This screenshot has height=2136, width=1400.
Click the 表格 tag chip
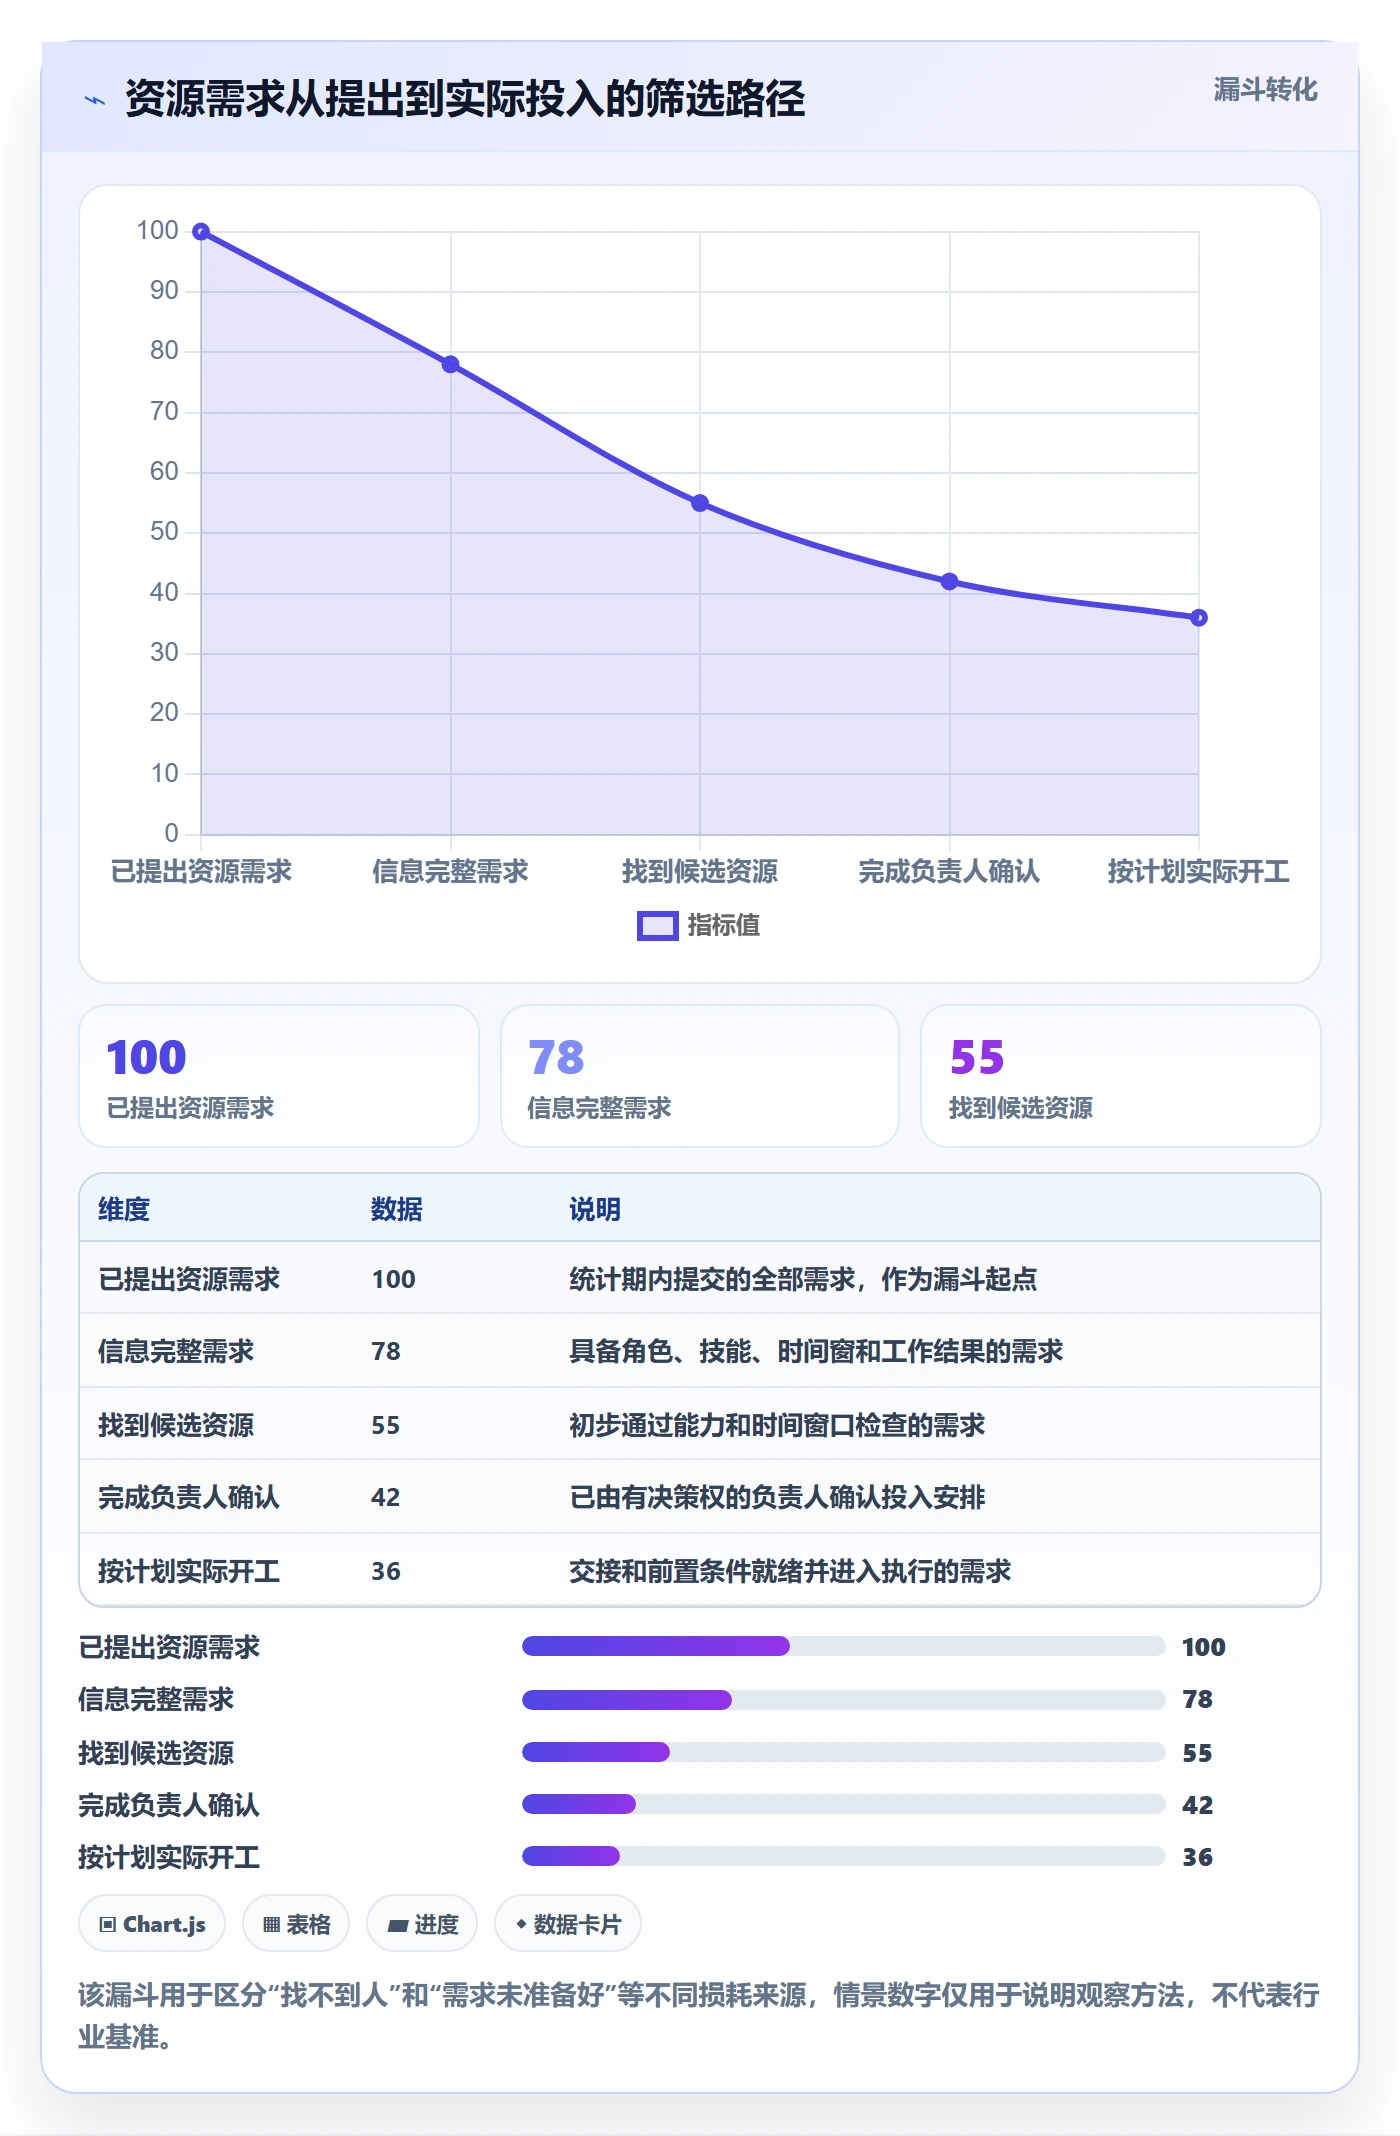[296, 1923]
